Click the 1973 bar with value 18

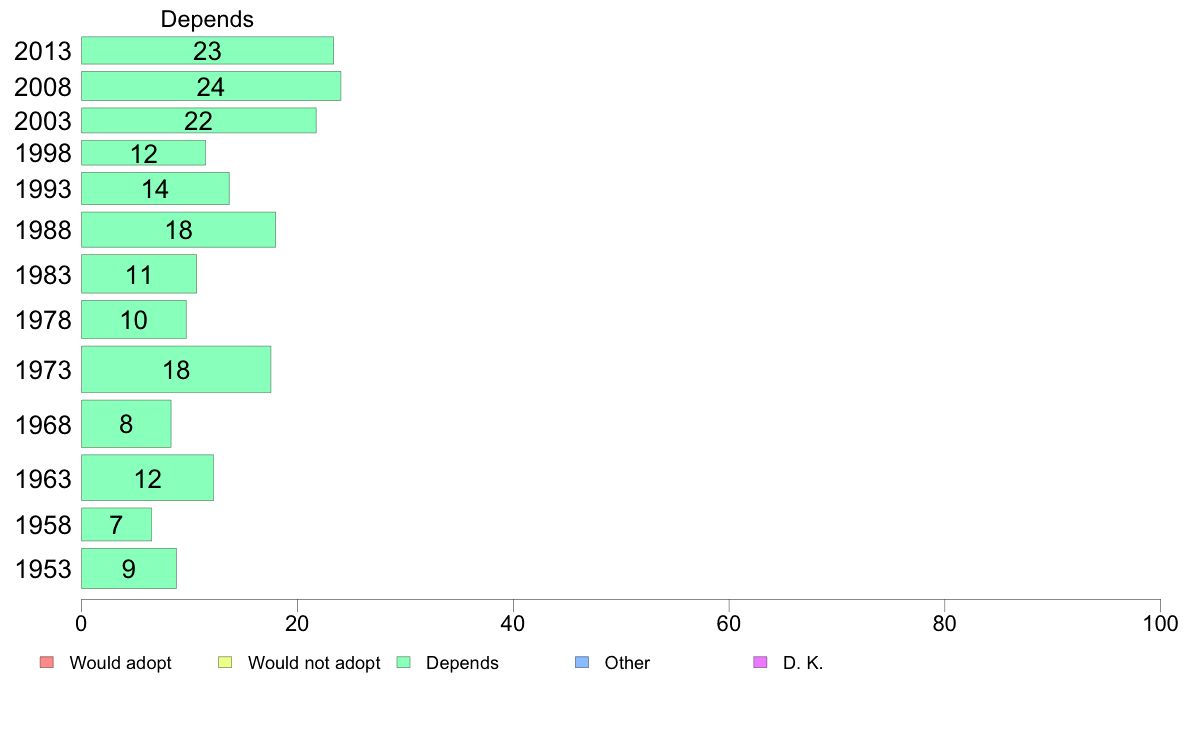tap(176, 370)
